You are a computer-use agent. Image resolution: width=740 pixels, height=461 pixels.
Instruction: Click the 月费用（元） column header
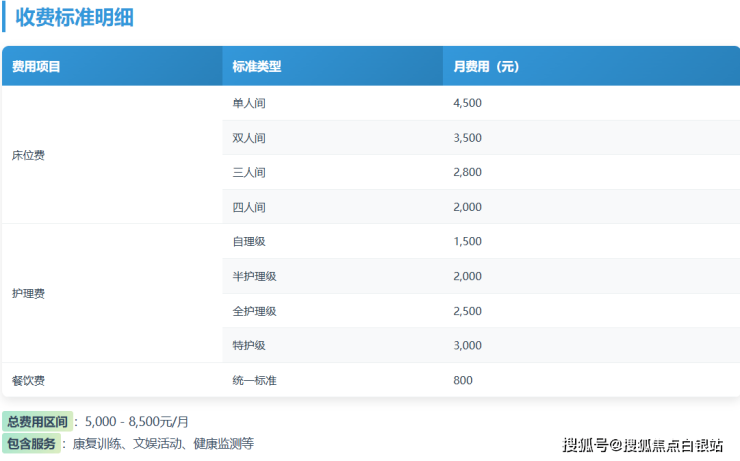[486, 67]
